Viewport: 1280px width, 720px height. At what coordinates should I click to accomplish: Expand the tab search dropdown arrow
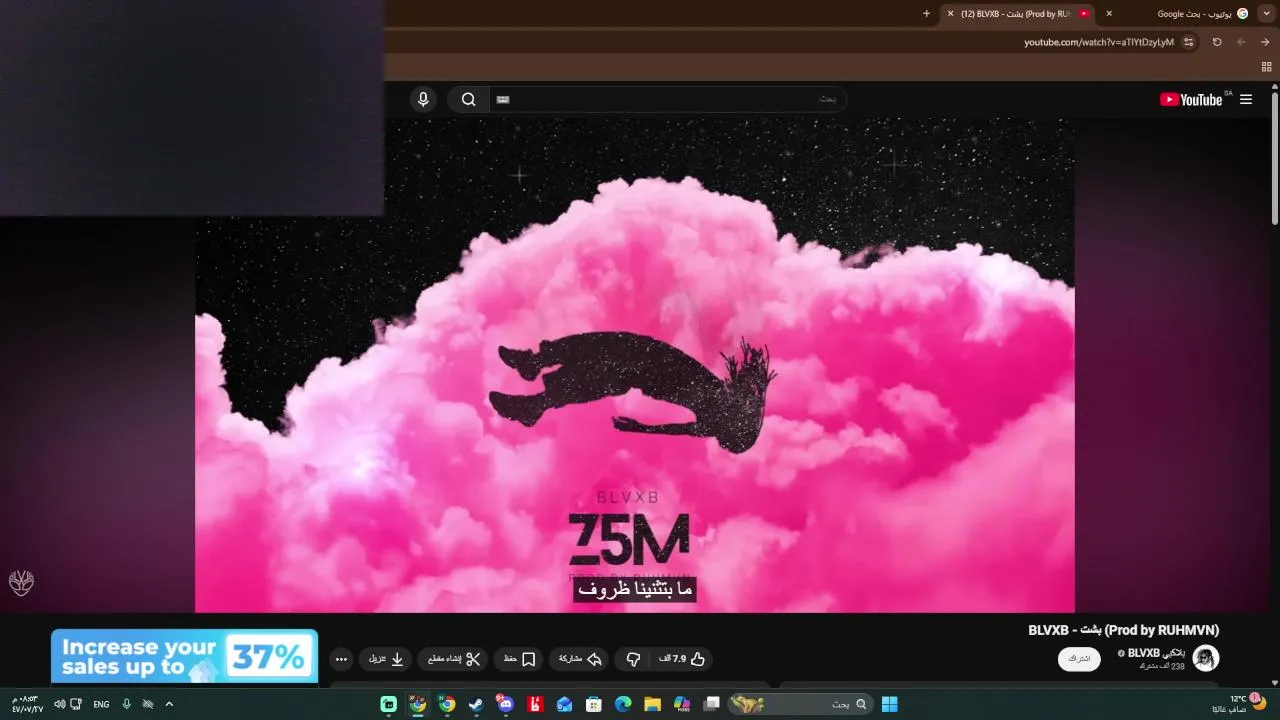(1266, 14)
